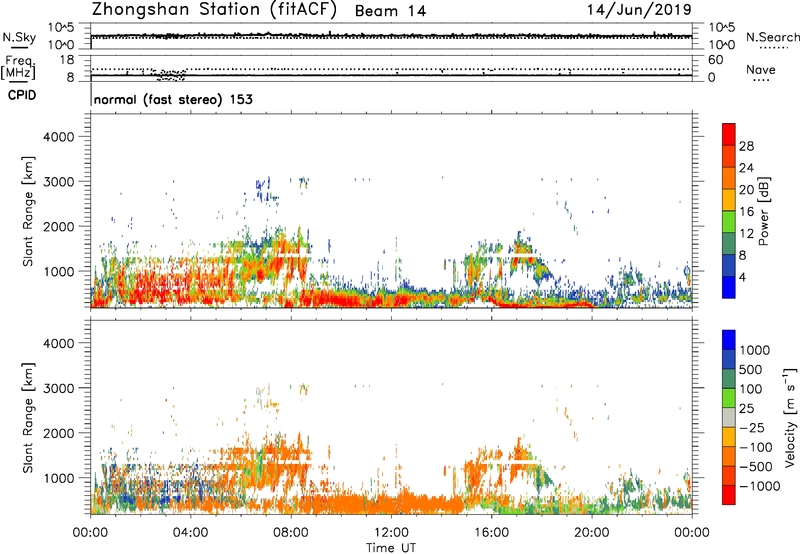Pick the red top segment of the power colorbar
Viewport: 800px width, 554px height.
click(x=729, y=135)
